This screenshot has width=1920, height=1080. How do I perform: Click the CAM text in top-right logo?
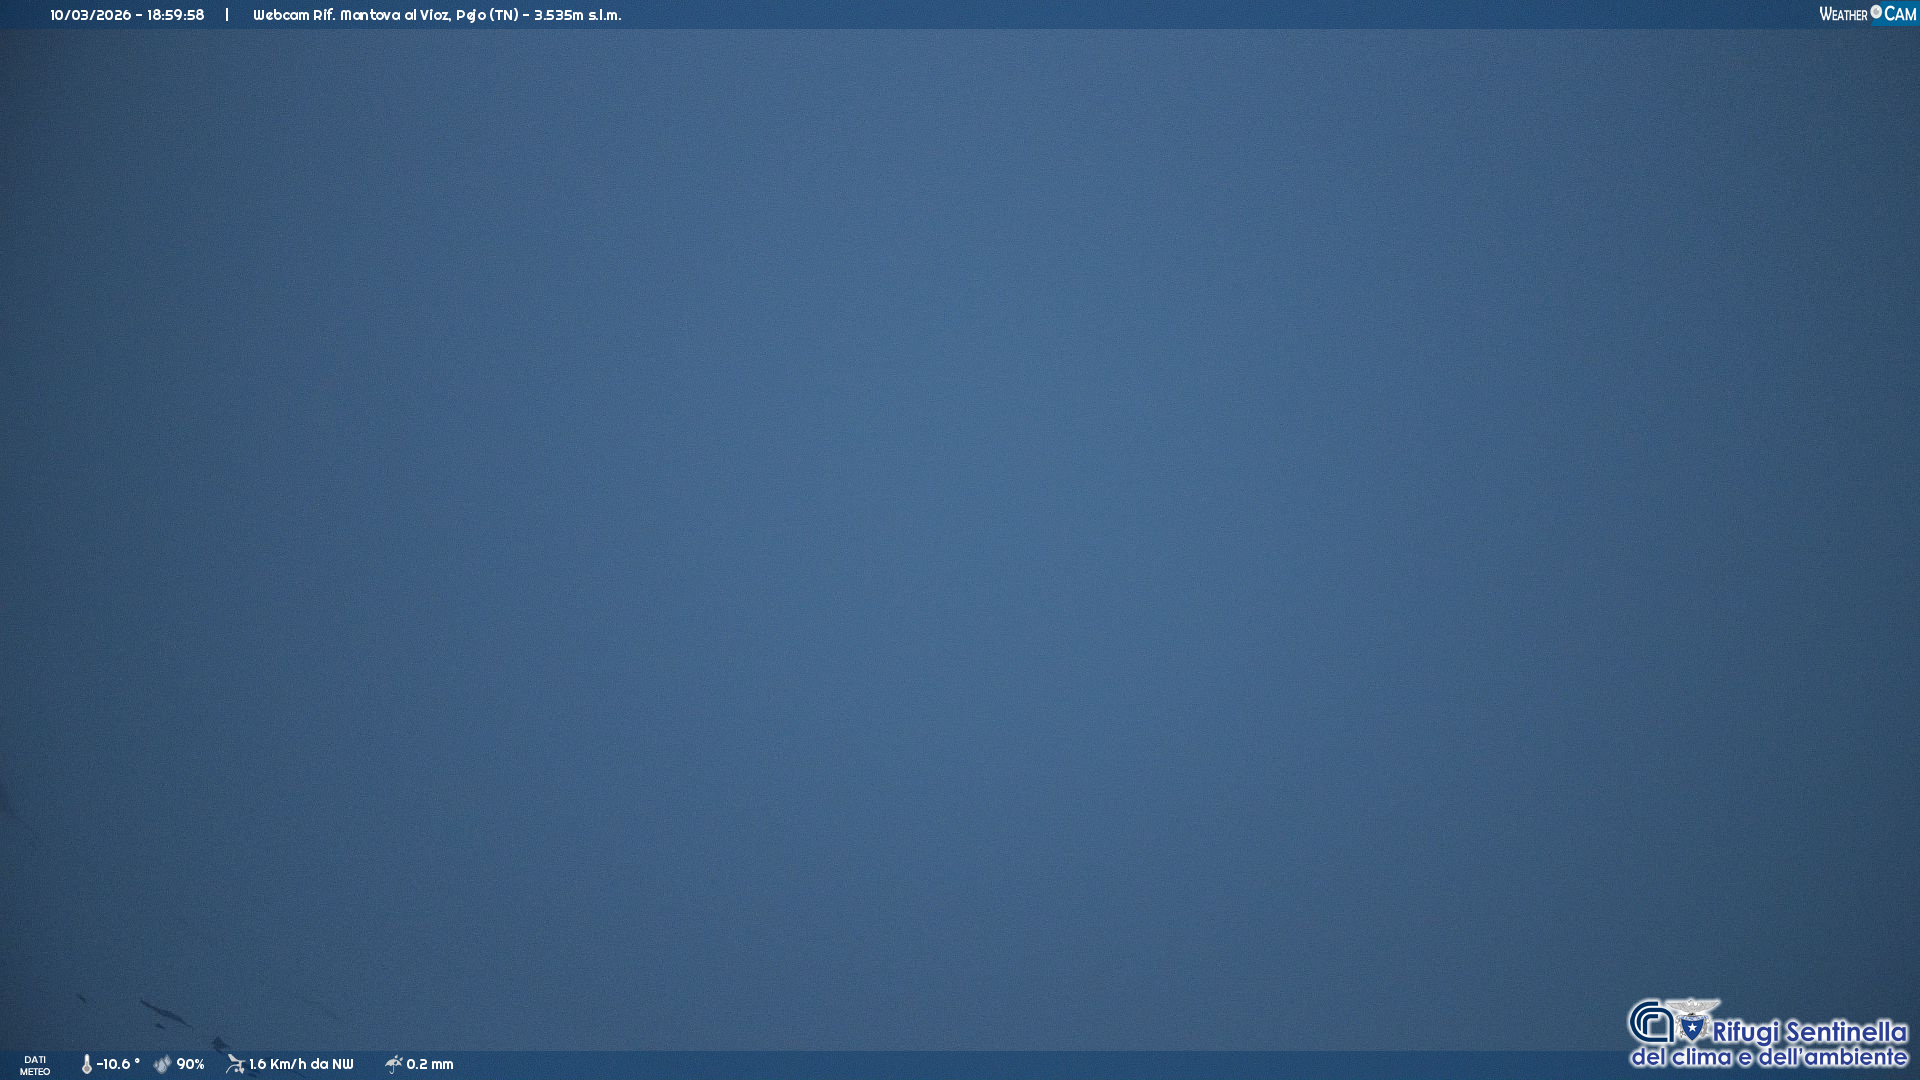pos(1900,15)
